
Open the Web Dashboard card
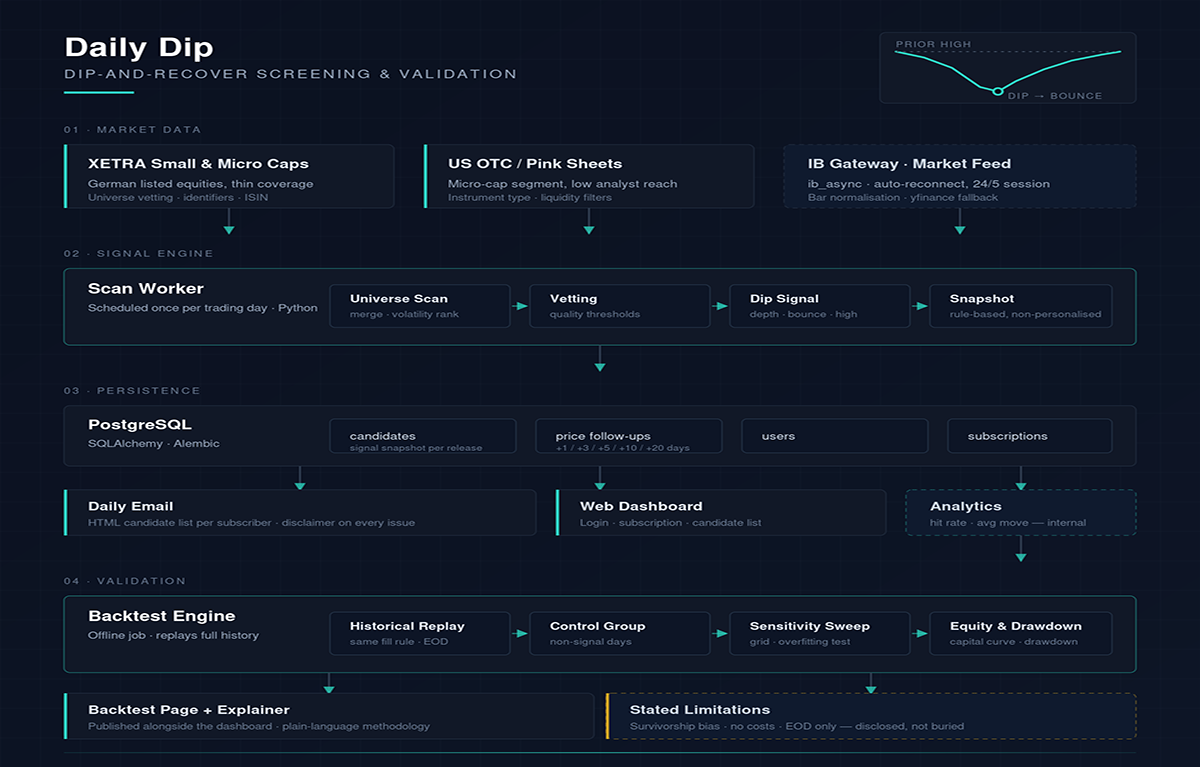click(x=721, y=512)
